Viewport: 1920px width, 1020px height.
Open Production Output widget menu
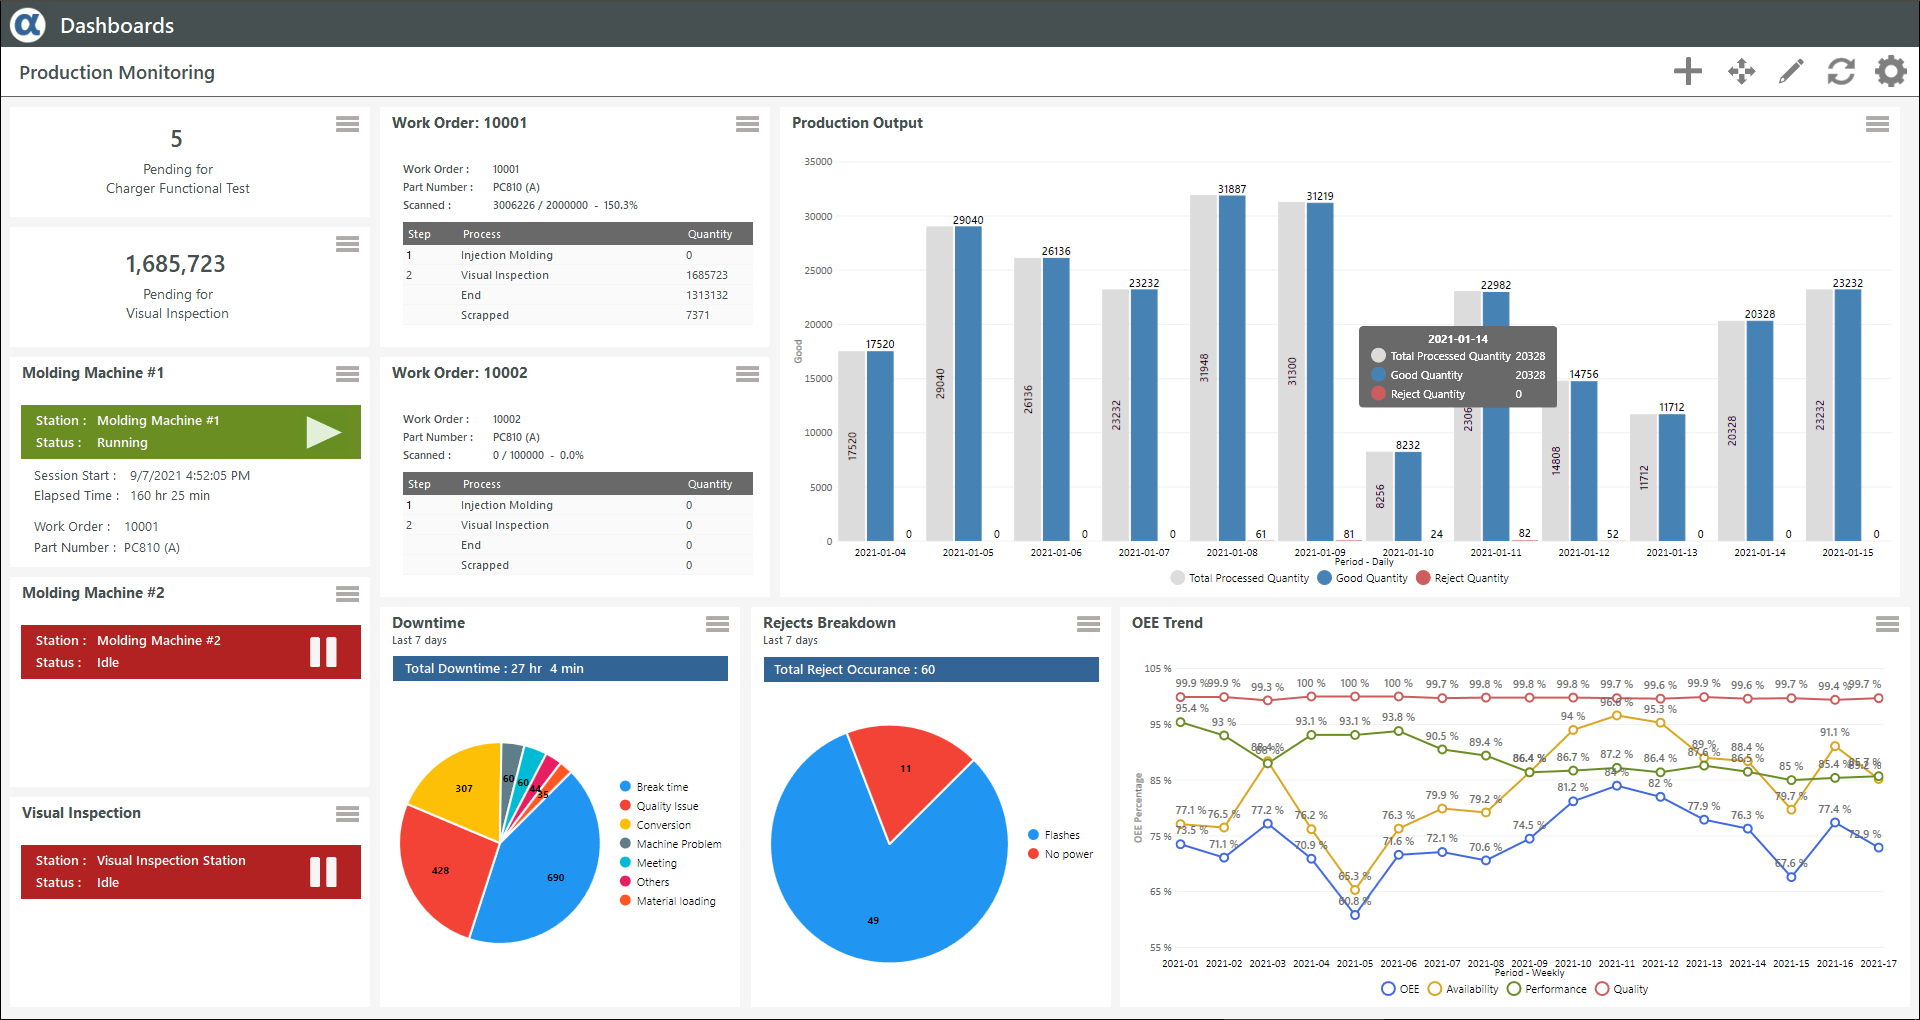point(1877,124)
